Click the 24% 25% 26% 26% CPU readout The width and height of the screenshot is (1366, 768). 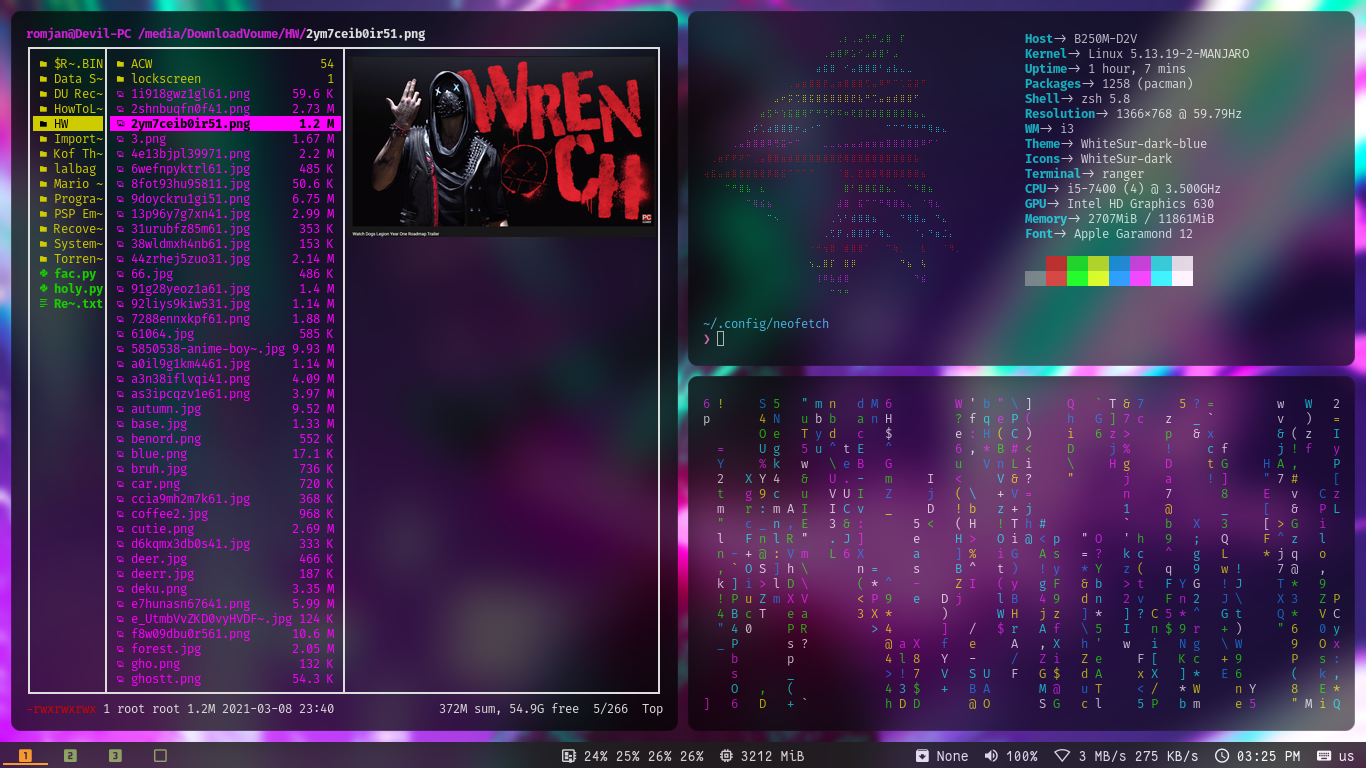(644, 756)
